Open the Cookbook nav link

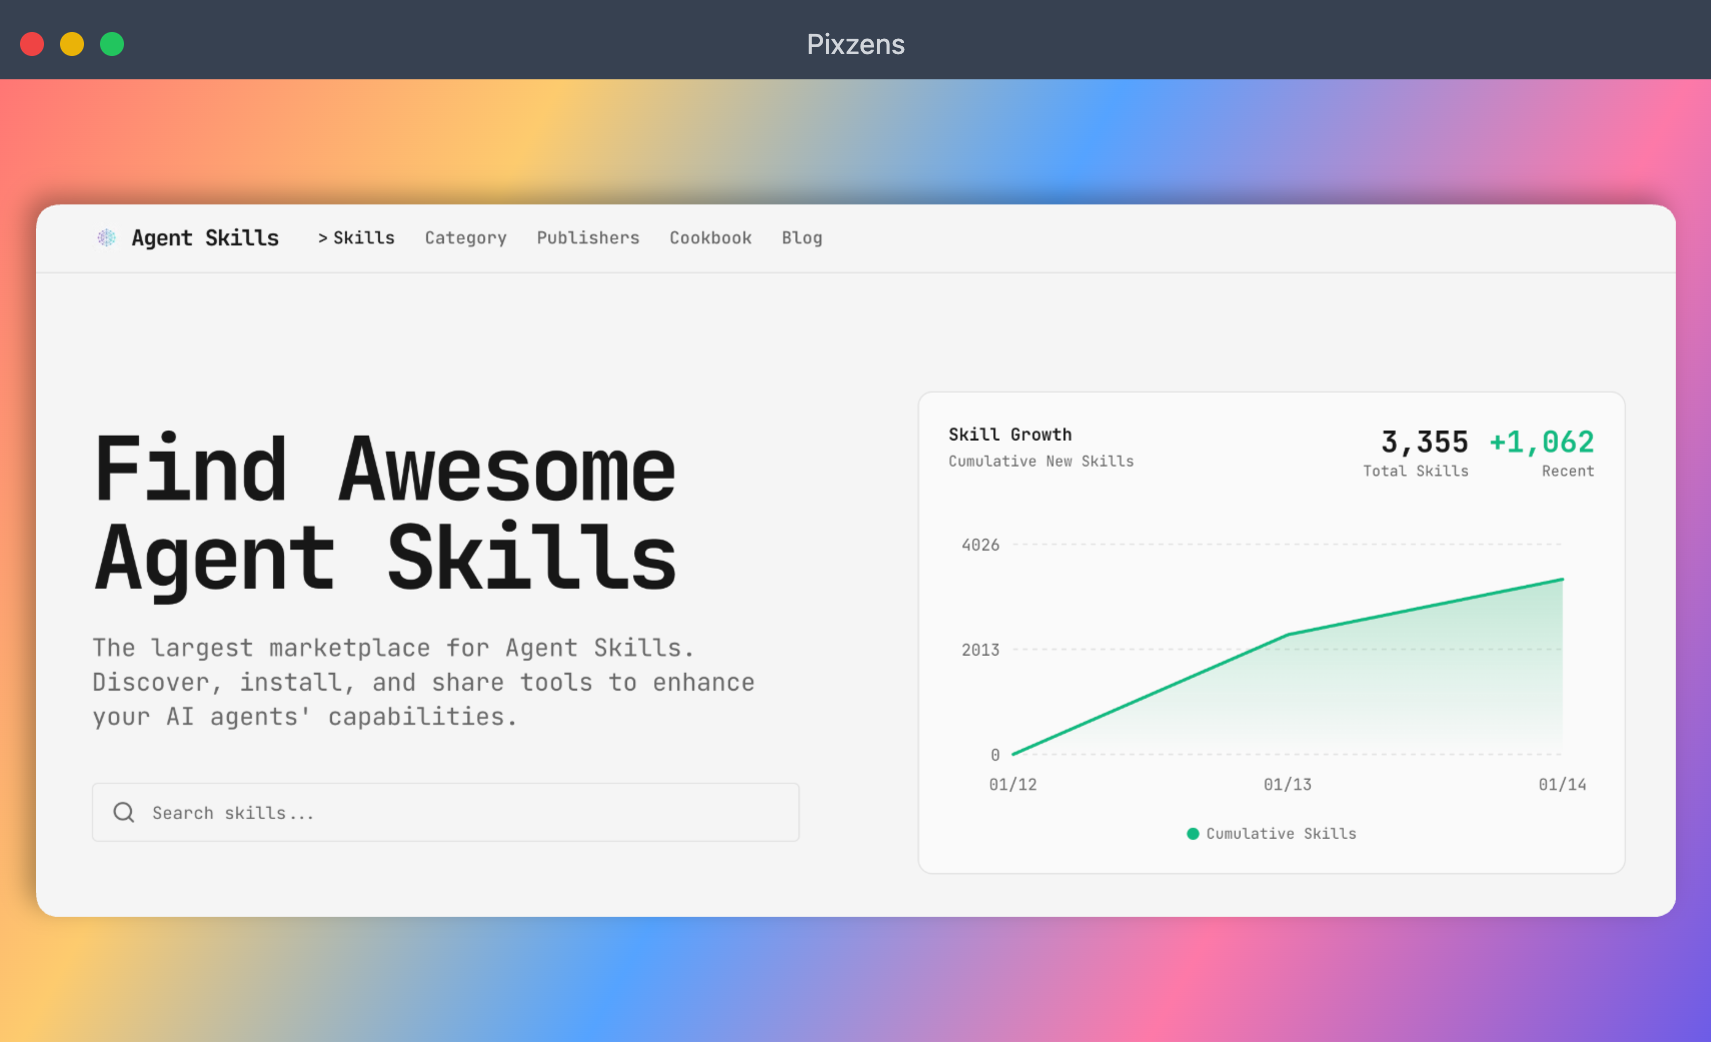(x=710, y=238)
